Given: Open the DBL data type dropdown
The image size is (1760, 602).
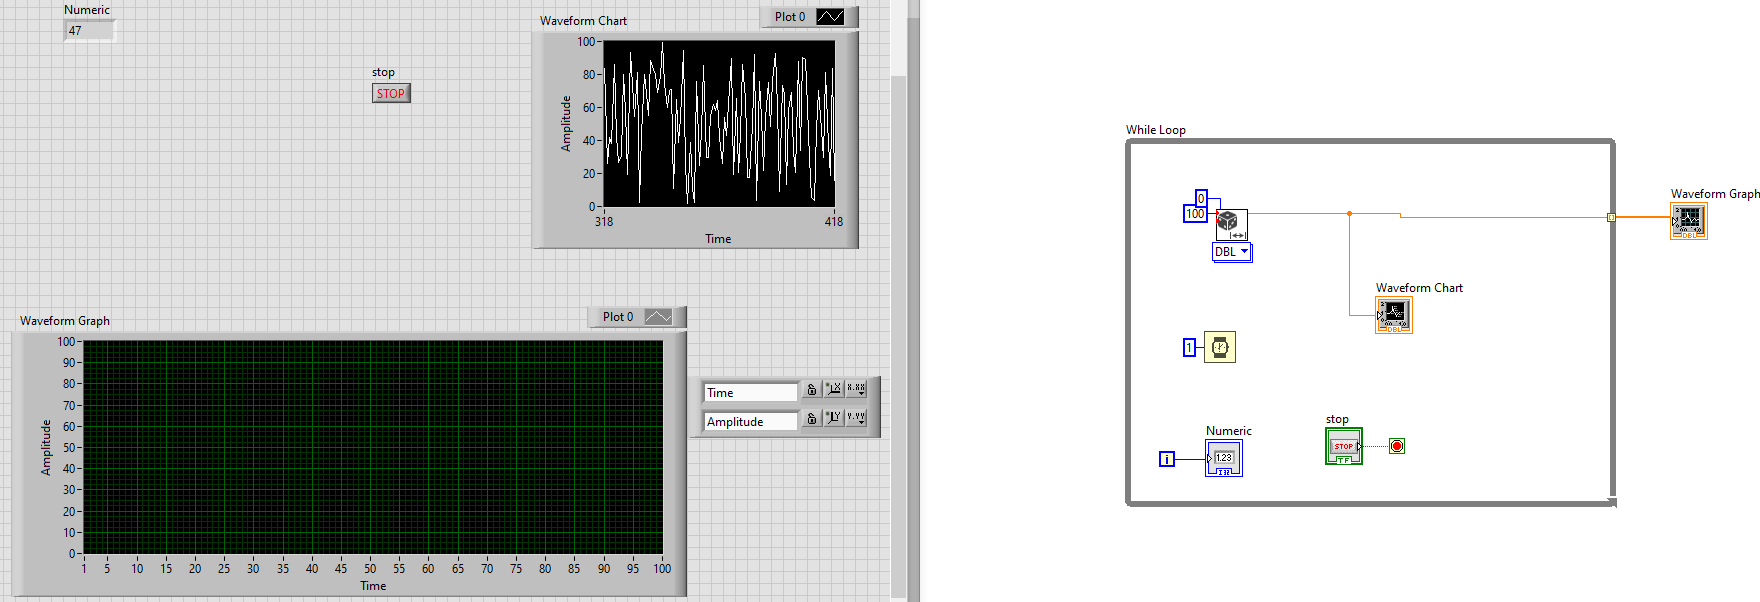Looking at the screenshot, I should [x=1232, y=252].
